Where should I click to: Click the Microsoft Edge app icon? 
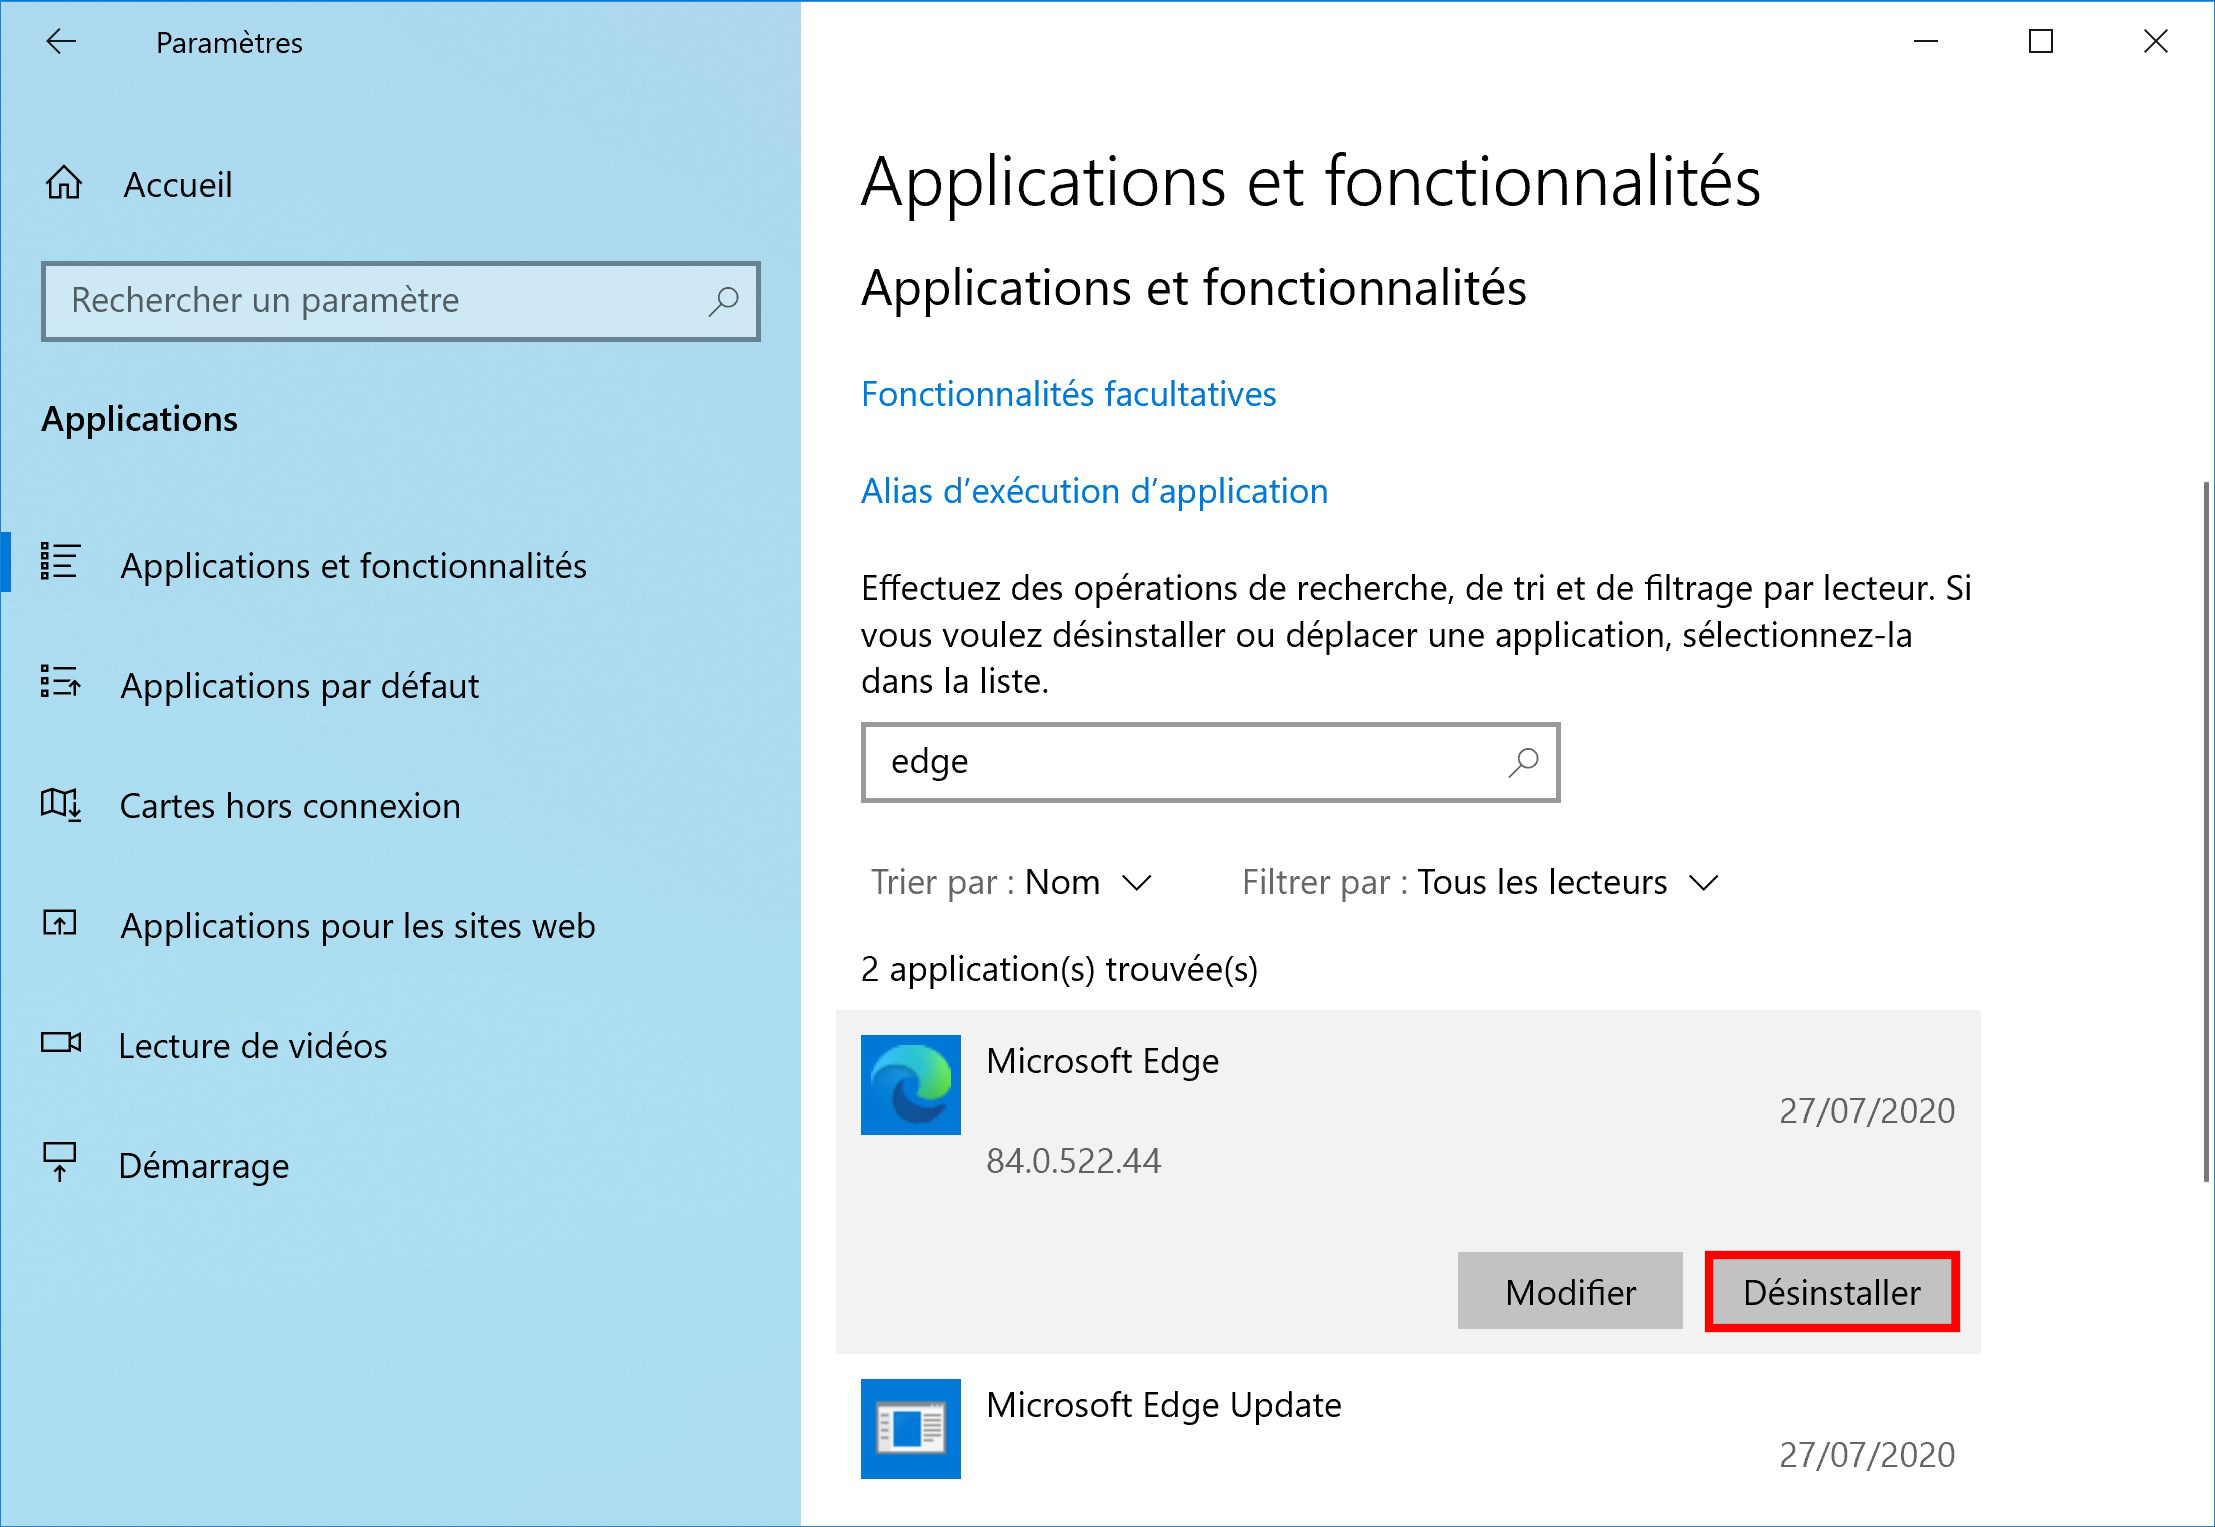[x=910, y=1085]
